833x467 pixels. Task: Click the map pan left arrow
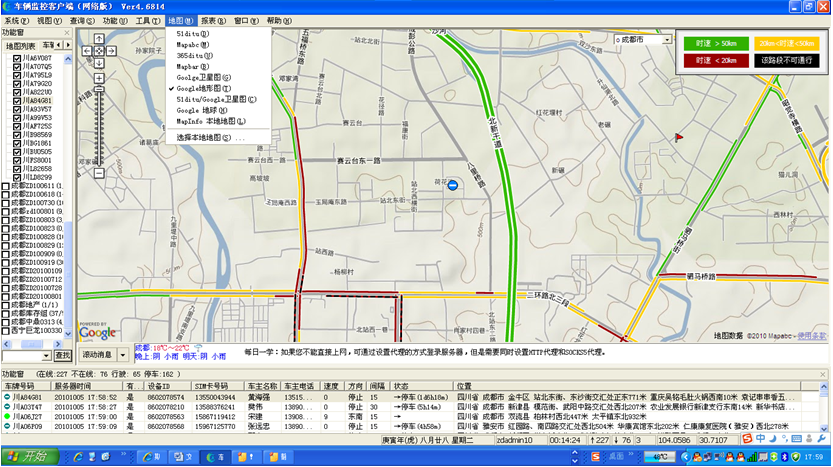(87, 50)
